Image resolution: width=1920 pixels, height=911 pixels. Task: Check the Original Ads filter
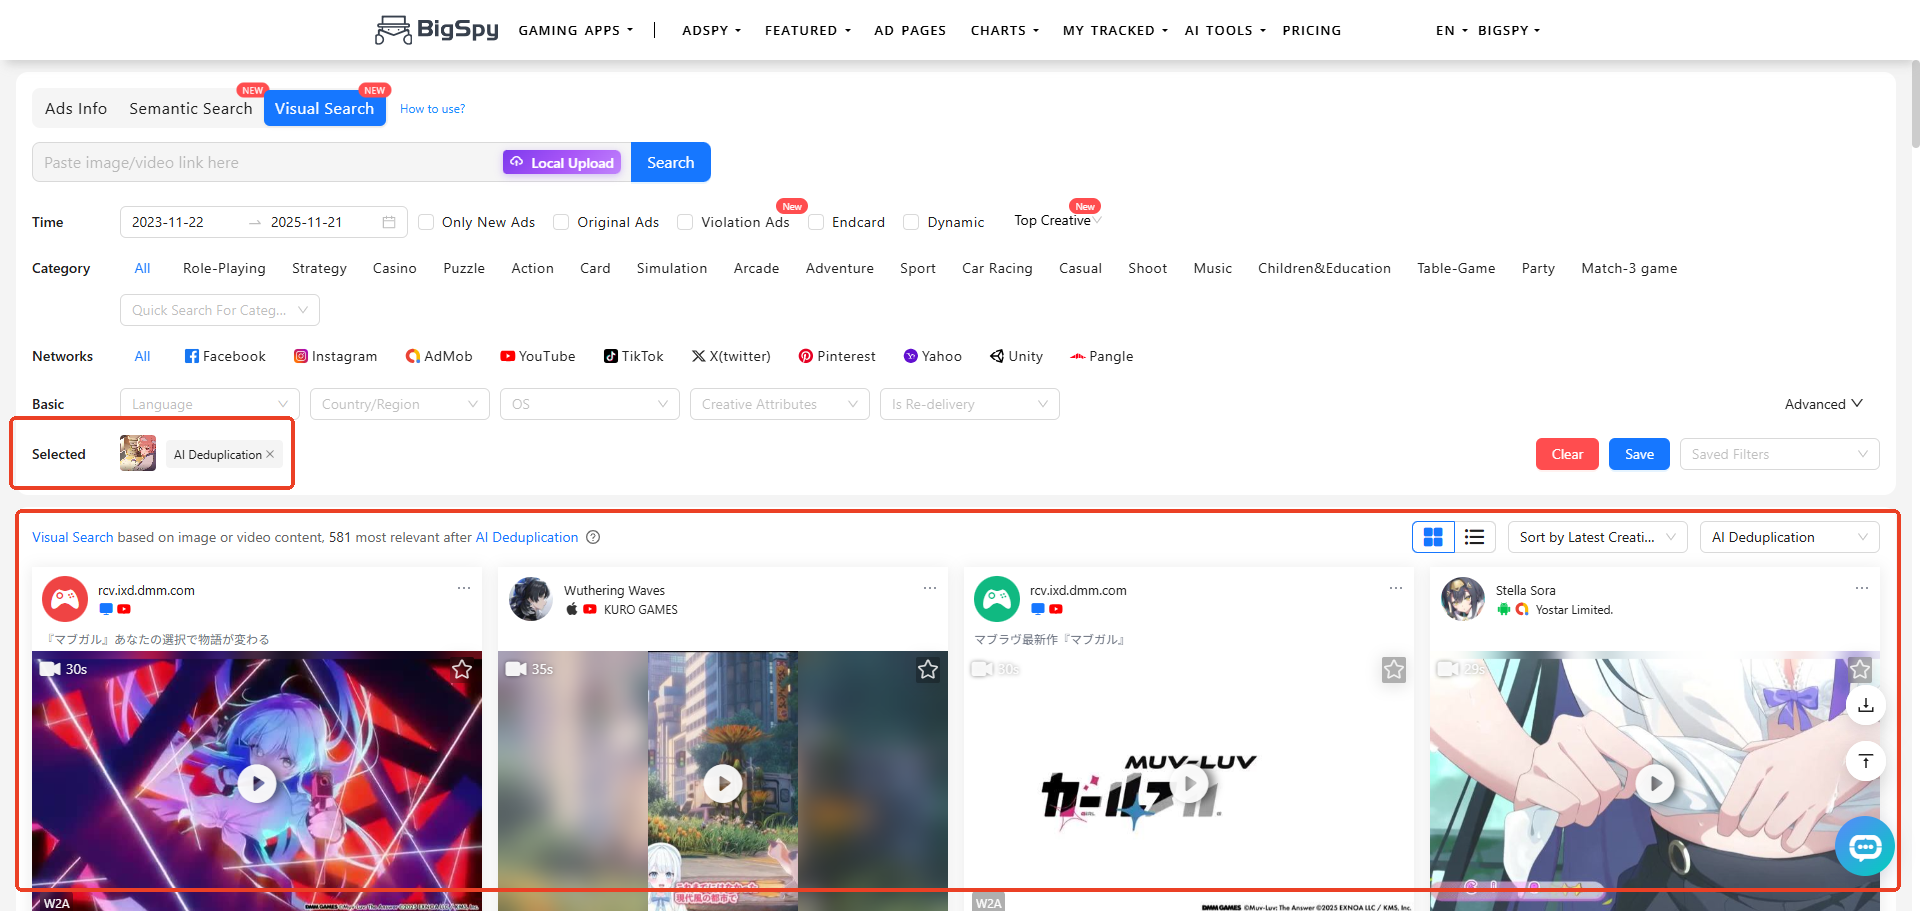561,222
